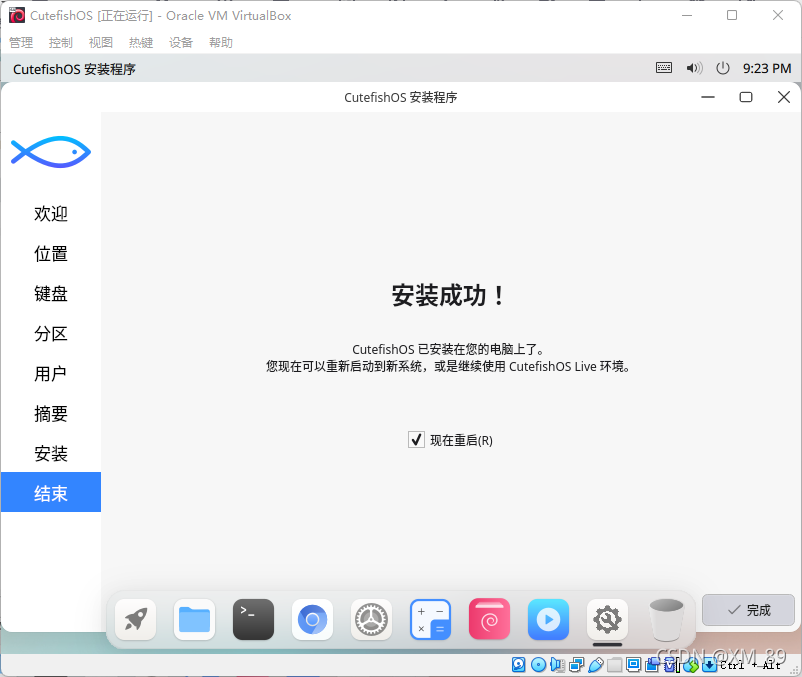The height and width of the screenshot is (677, 802).
Task: Open the 设备 menu in VirtualBox
Action: [181, 42]
